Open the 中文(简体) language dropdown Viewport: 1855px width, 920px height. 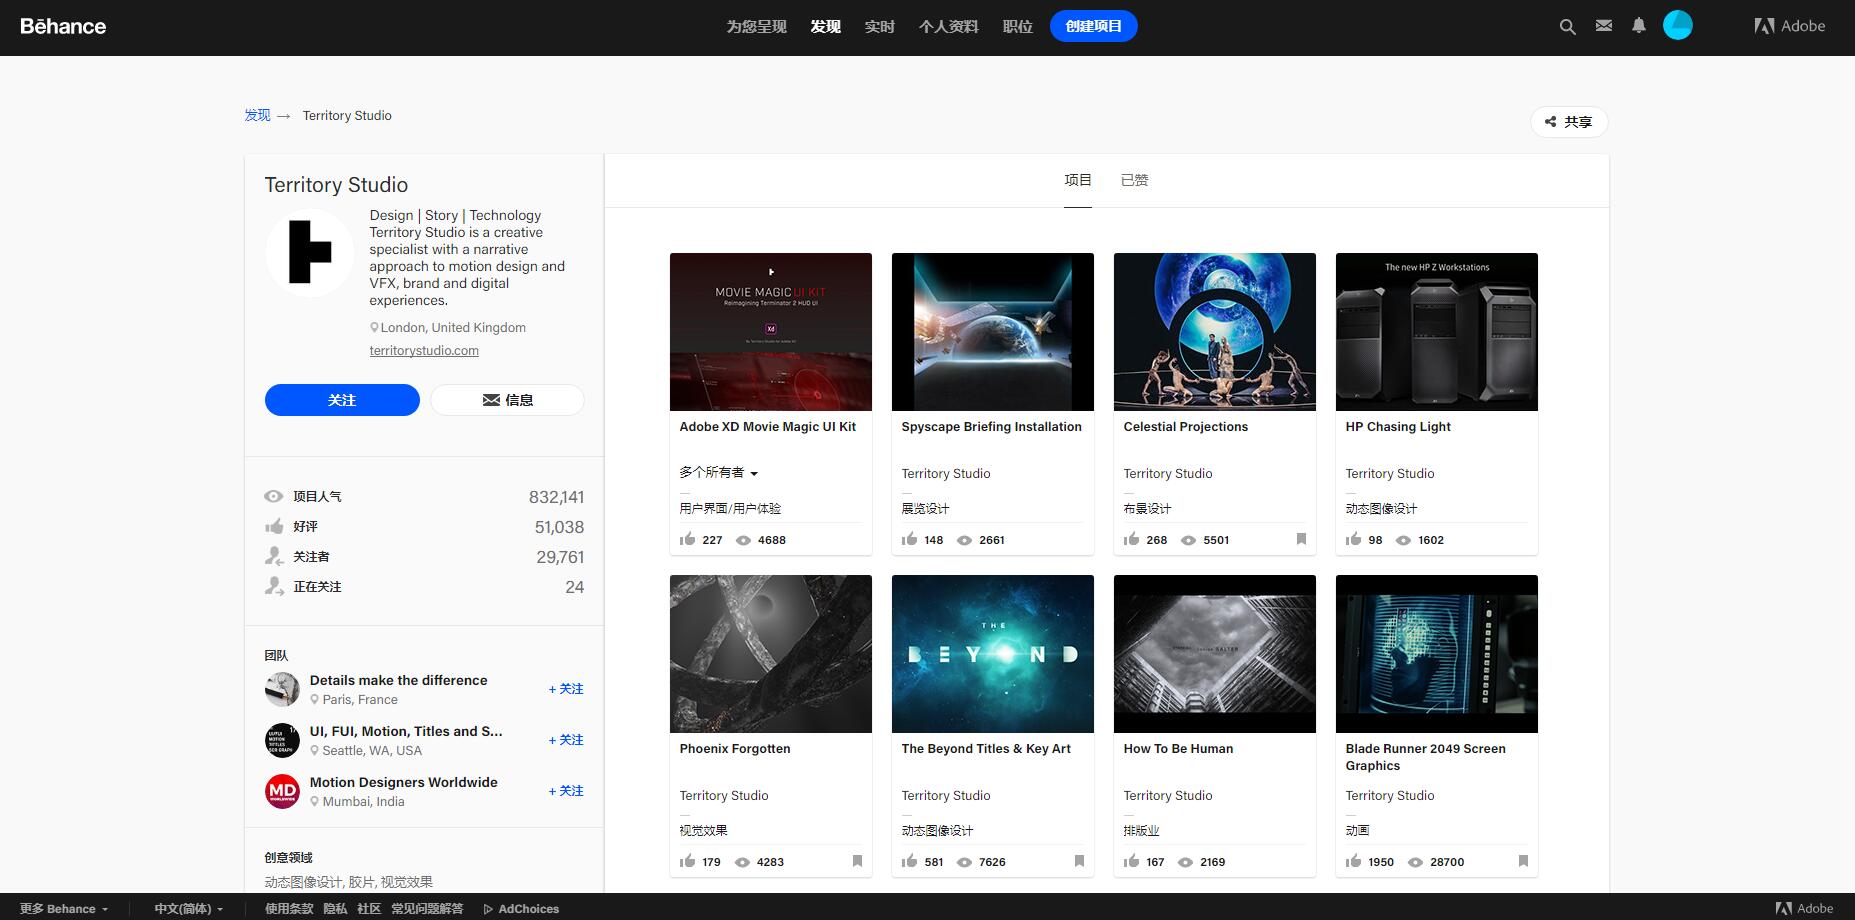pyautogui.click(x=189, y=909)
